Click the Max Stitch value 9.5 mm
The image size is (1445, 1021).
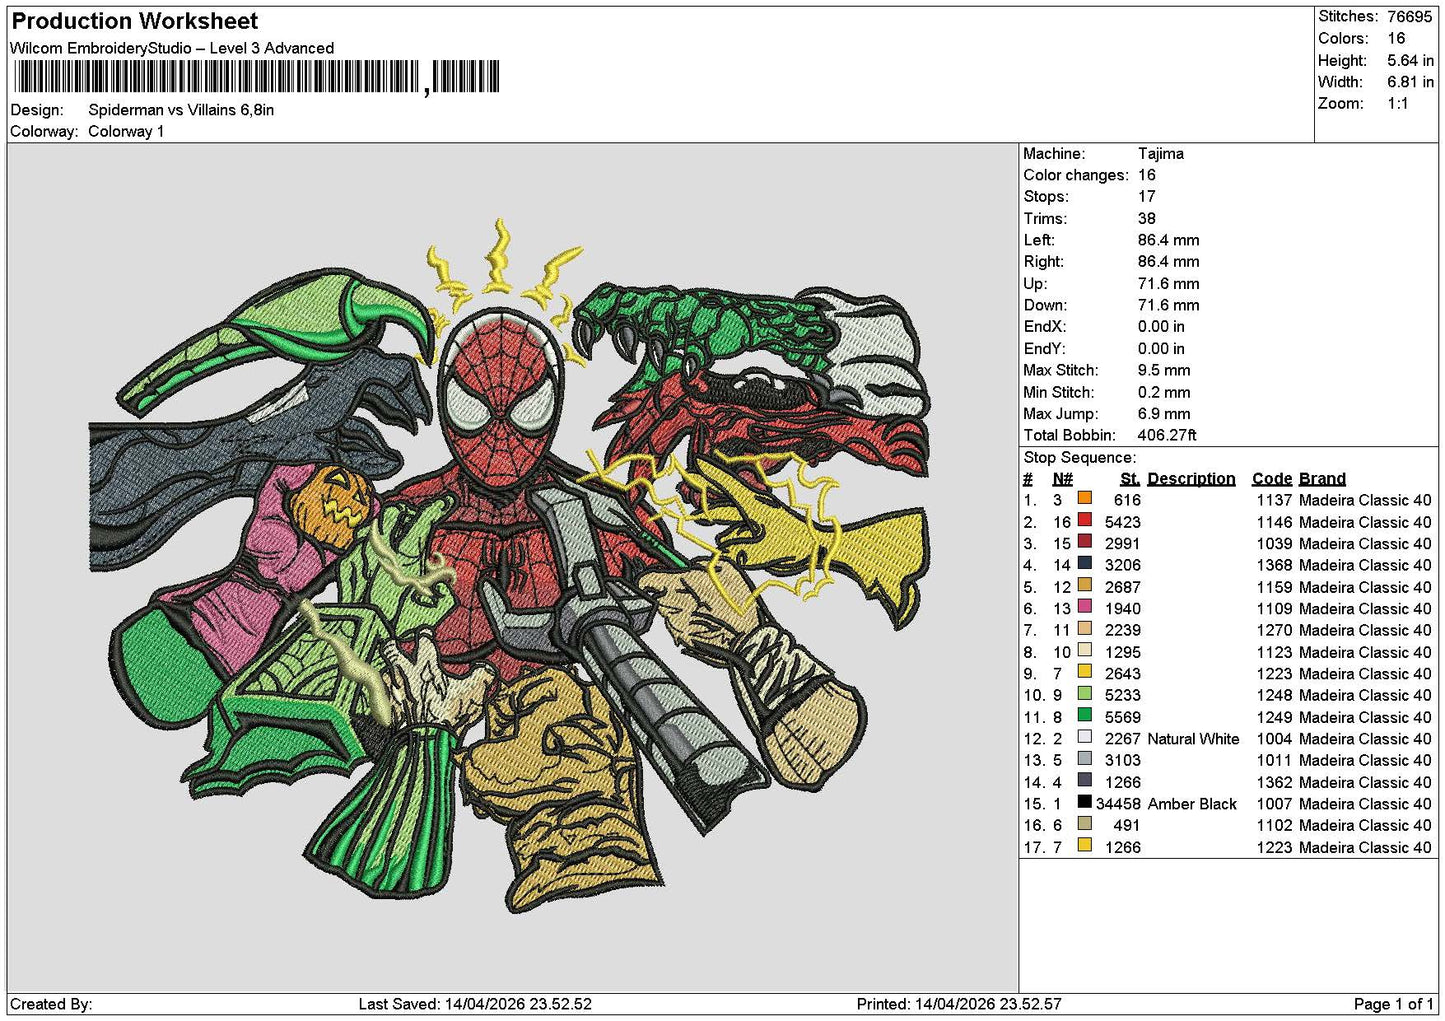[x=1165, y=370]
